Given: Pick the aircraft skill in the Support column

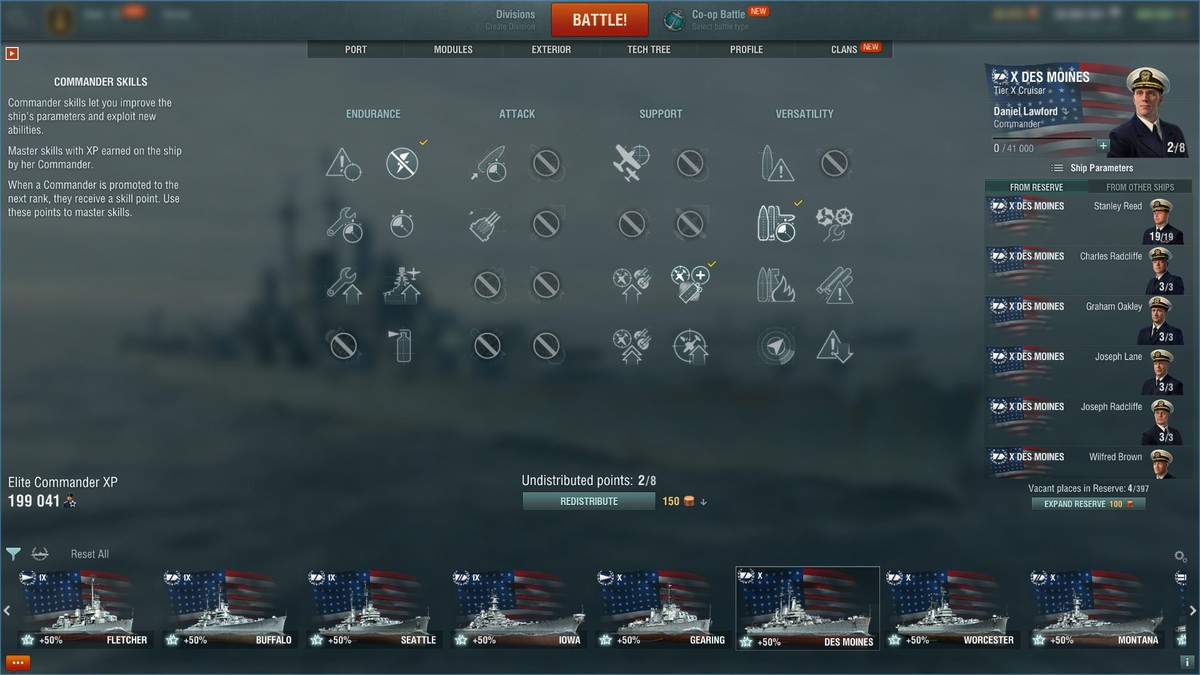Looking at the screenshot, I should coord(631,162).
